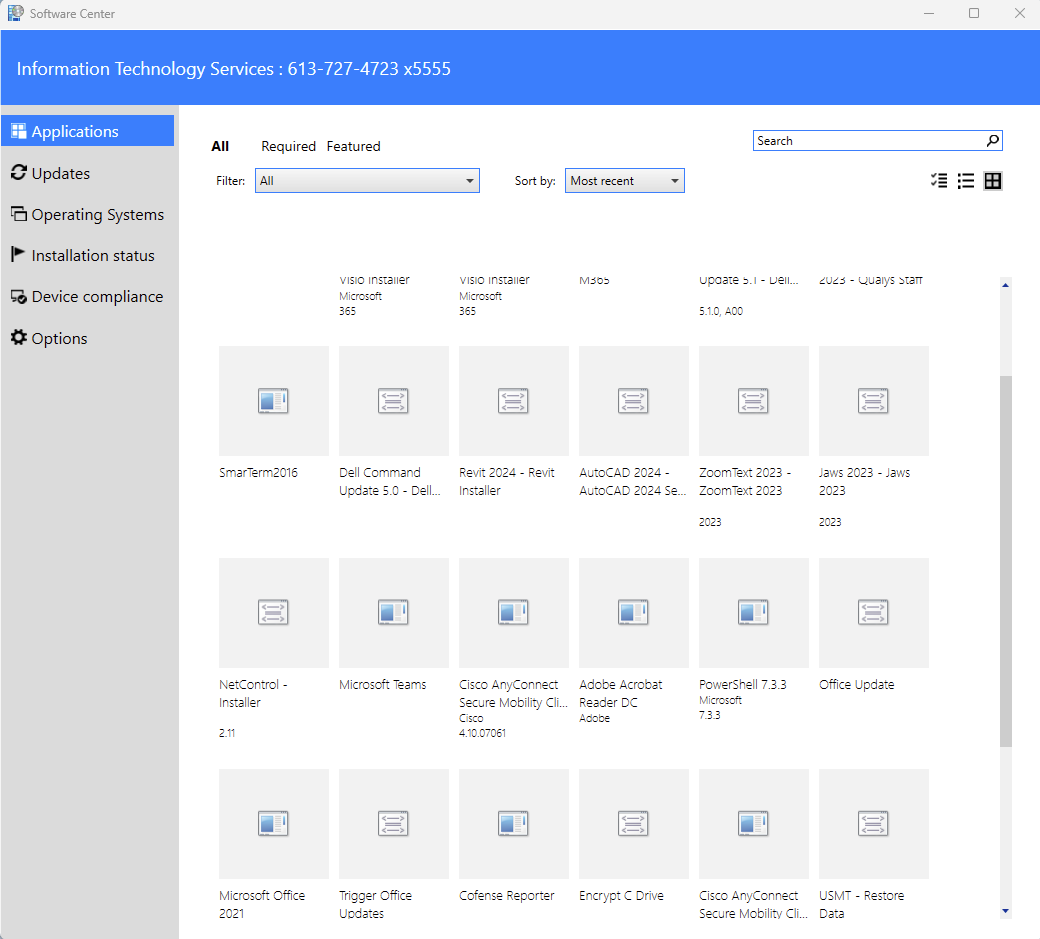The image size is (1040, 939).
Task: Open the Options section
Action: click(x=57, y=338)
